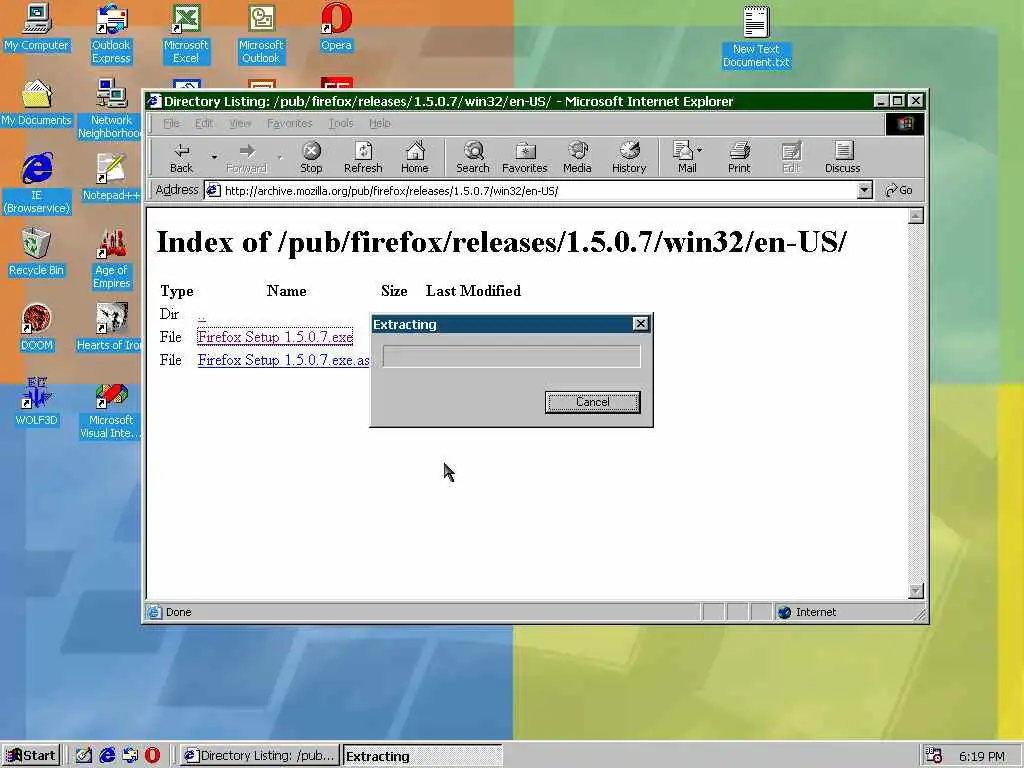Click the first quick launch icon beside Start
The width and height of the screenshot is (1024, 768).
click(84, 756)
